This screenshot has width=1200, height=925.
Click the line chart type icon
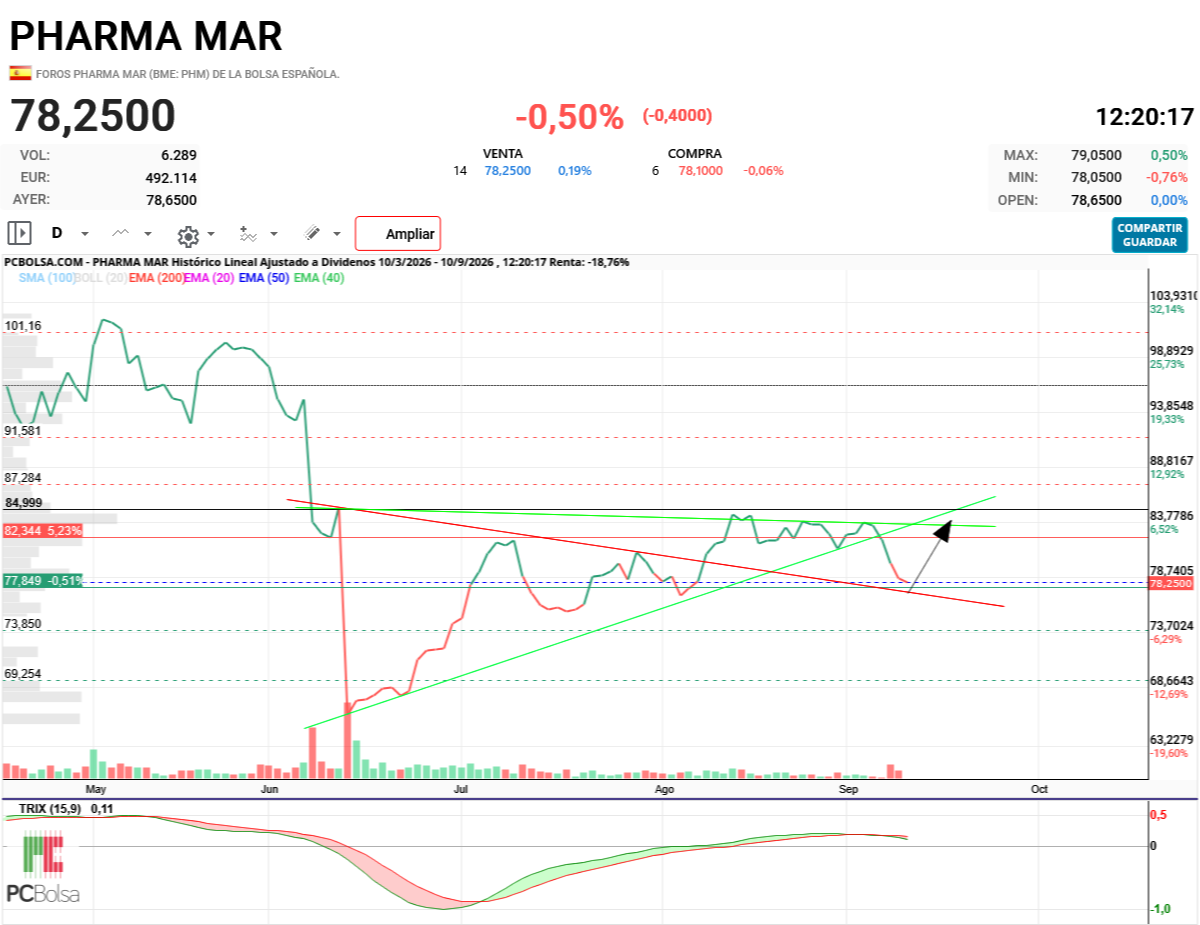121,233
